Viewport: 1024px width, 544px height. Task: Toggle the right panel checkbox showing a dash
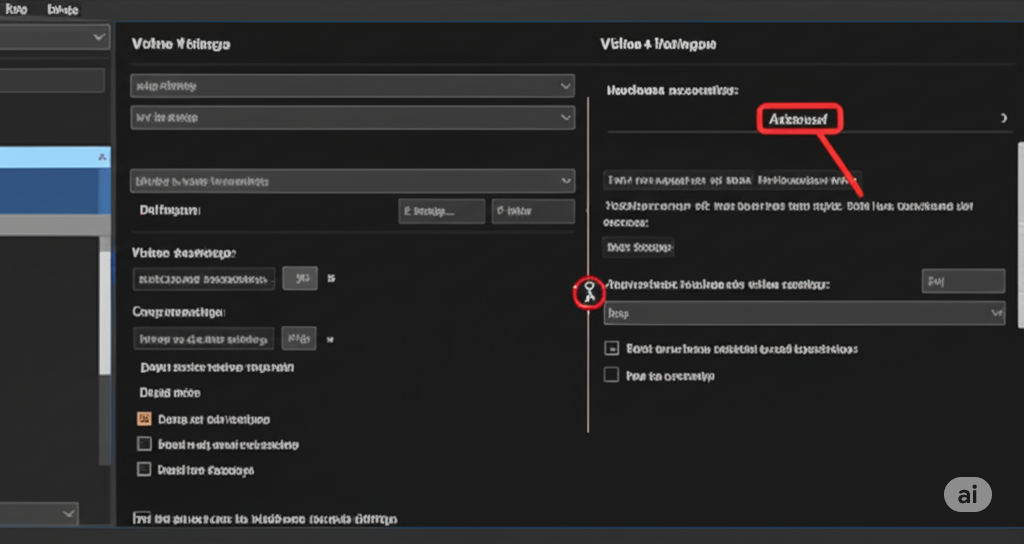[611, 348]
